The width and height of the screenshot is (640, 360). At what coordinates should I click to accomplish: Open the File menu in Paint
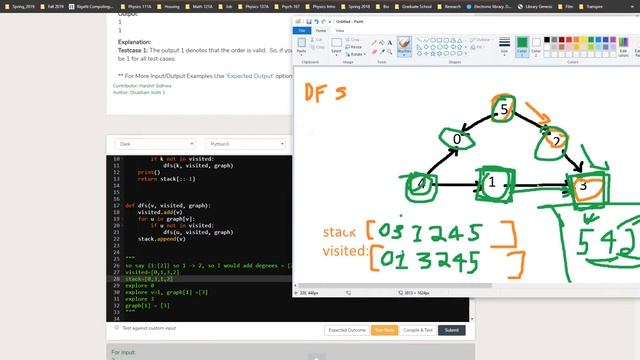(302, 31)
